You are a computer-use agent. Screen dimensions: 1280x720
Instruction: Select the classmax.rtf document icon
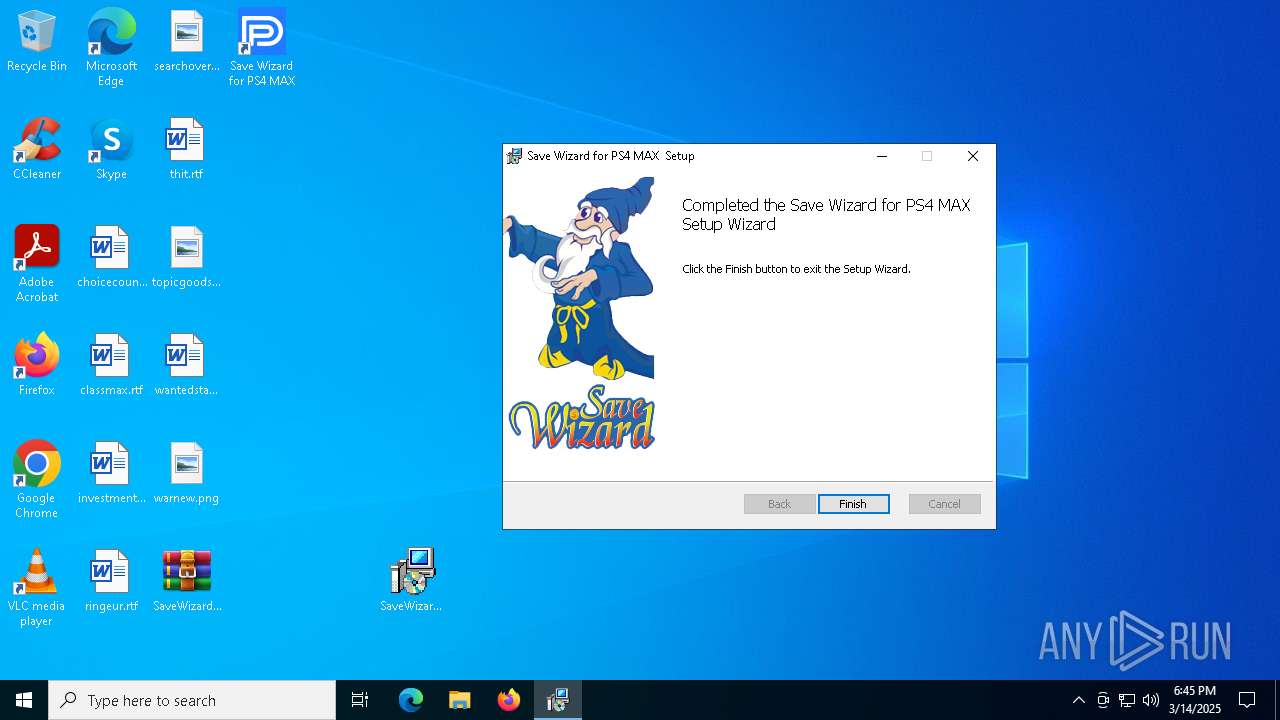(x=111, y=366)
